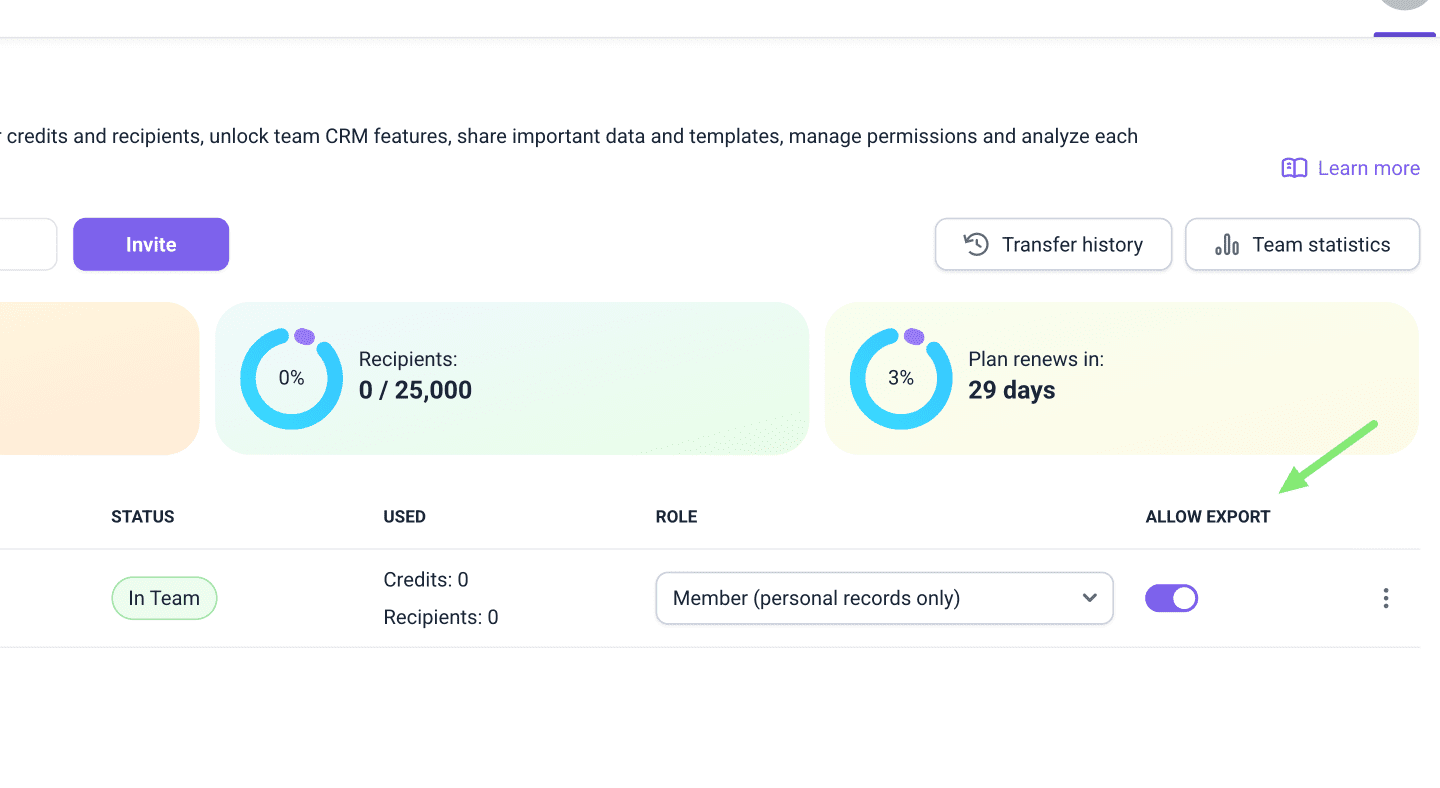Click the input field left of Invite

pyautogui.click(x=27, y=245)
